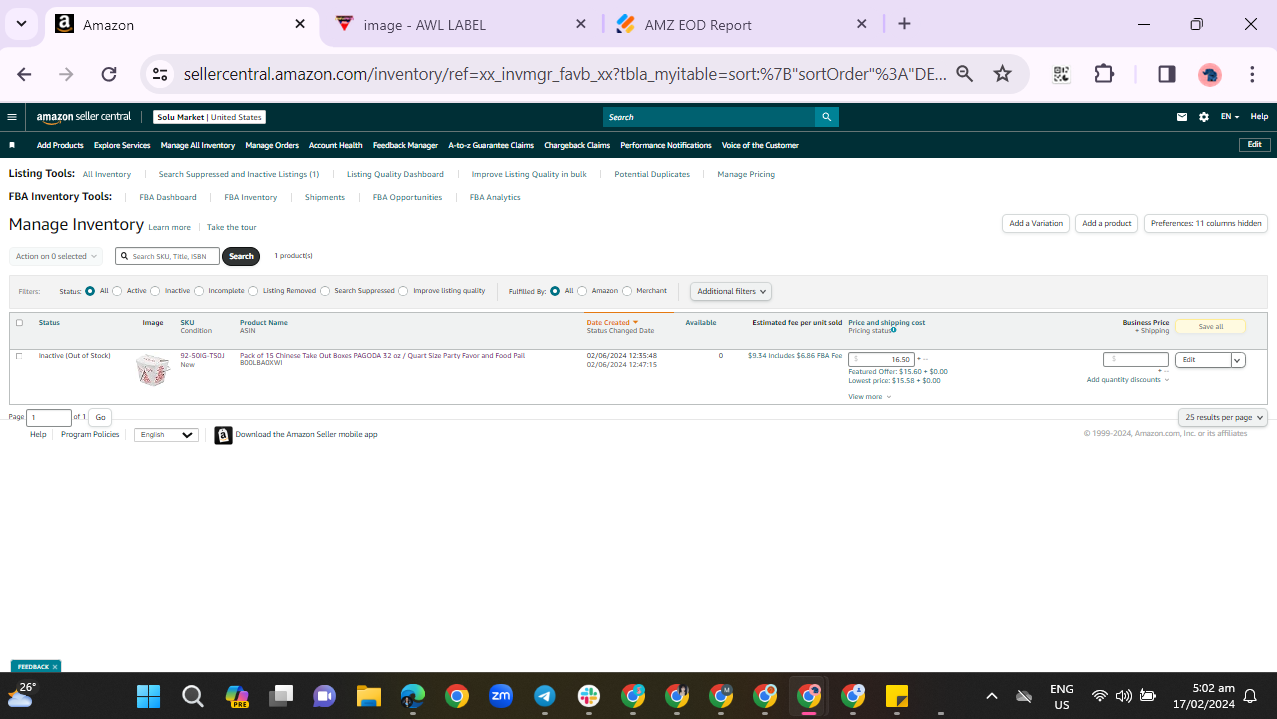The width and height of the screenshot is (1277, 719).
Task: Open Preferences: 11 columns hidden
Action: [x=1206, y=224]
